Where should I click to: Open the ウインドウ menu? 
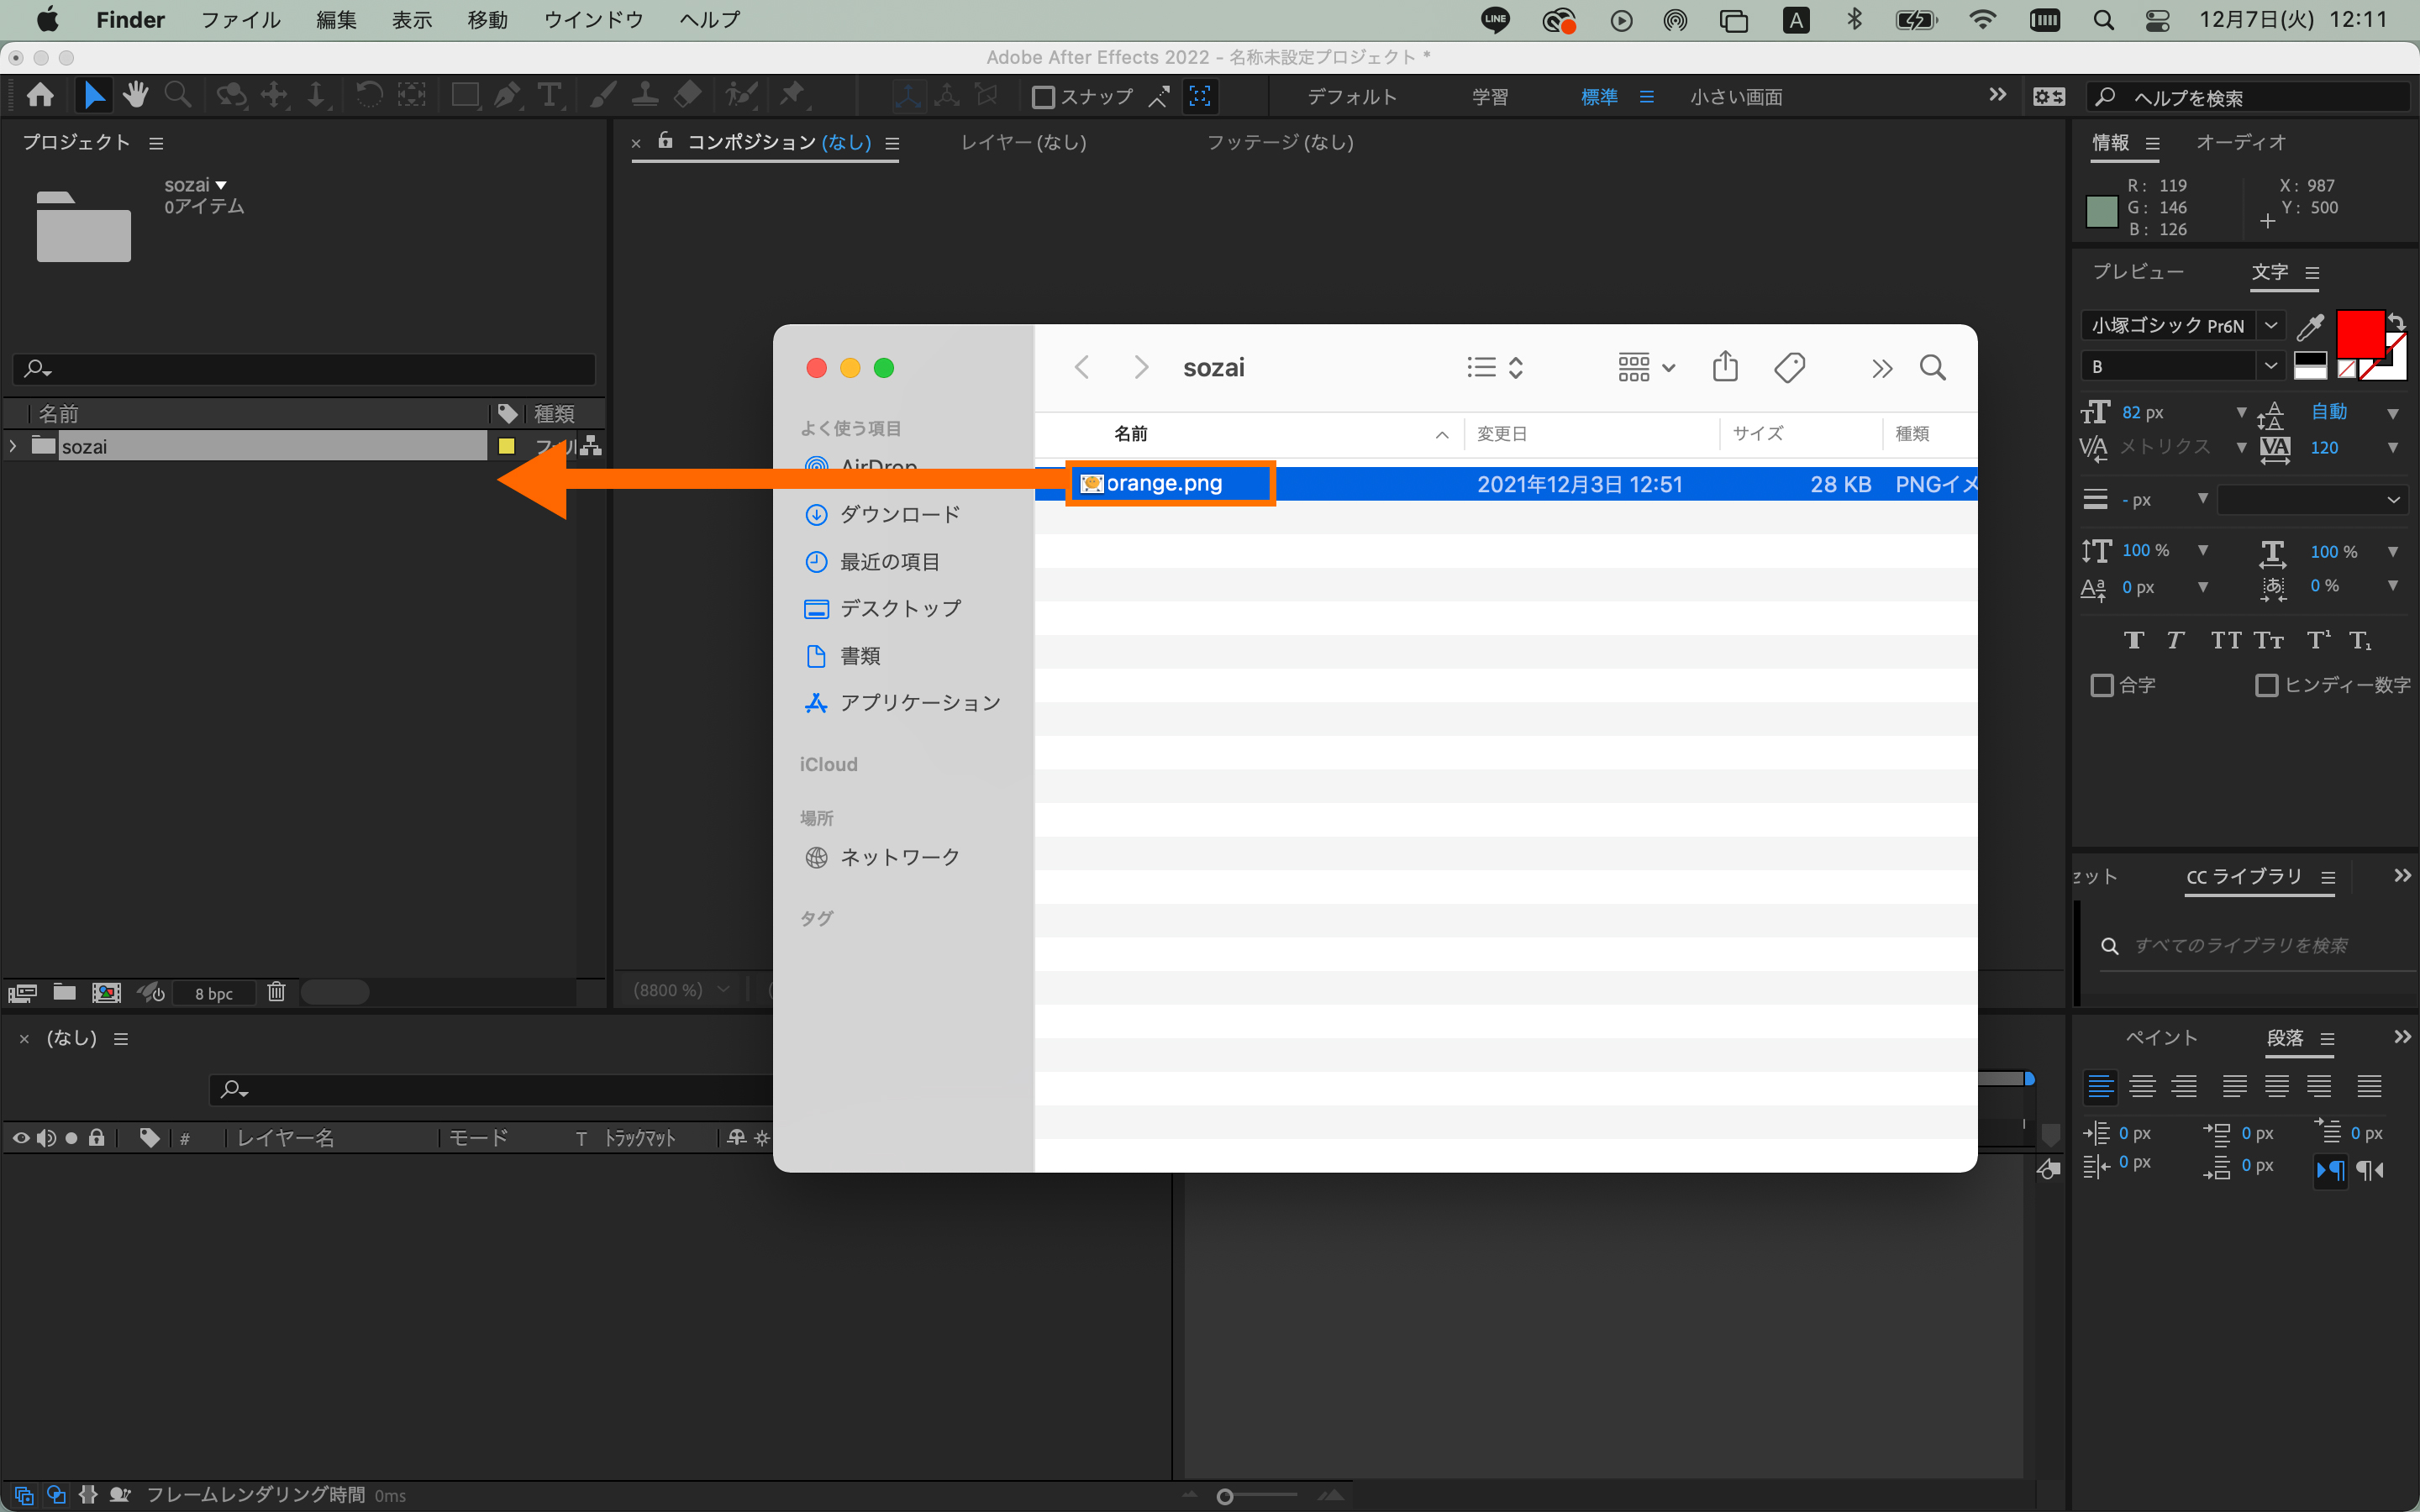tap(593, 20)
